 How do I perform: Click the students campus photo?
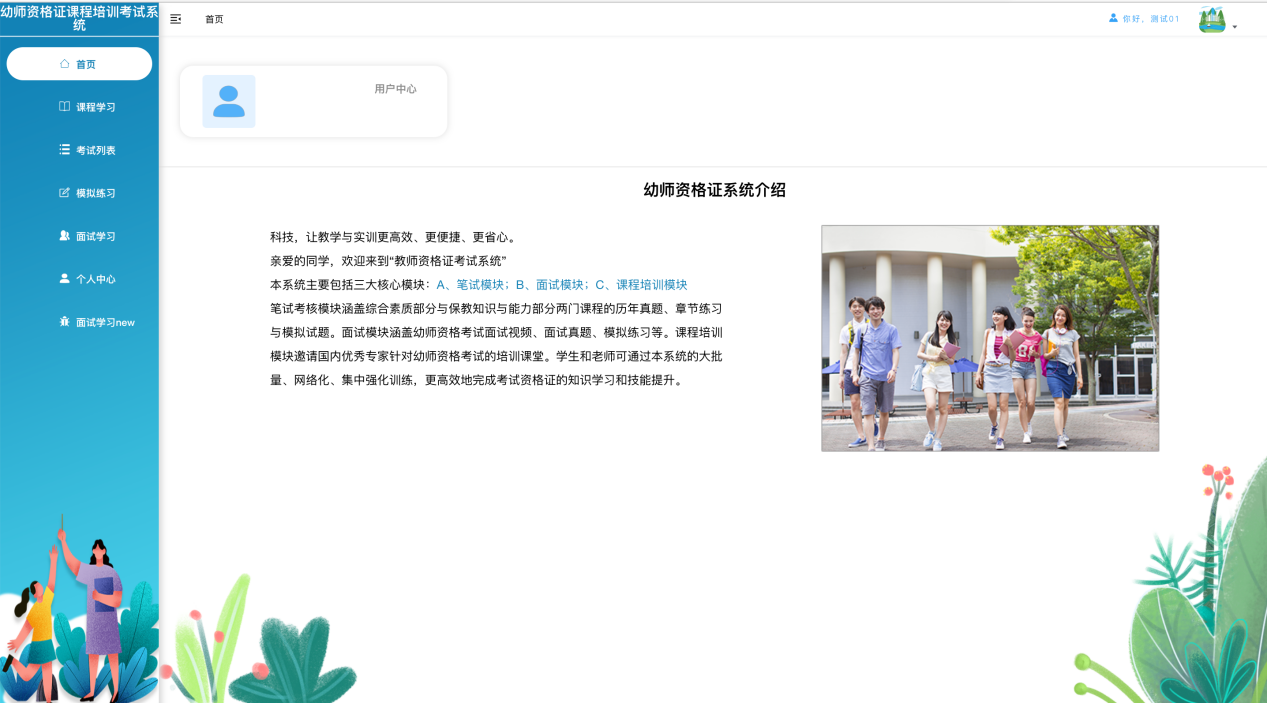click(x=990, y=338)
